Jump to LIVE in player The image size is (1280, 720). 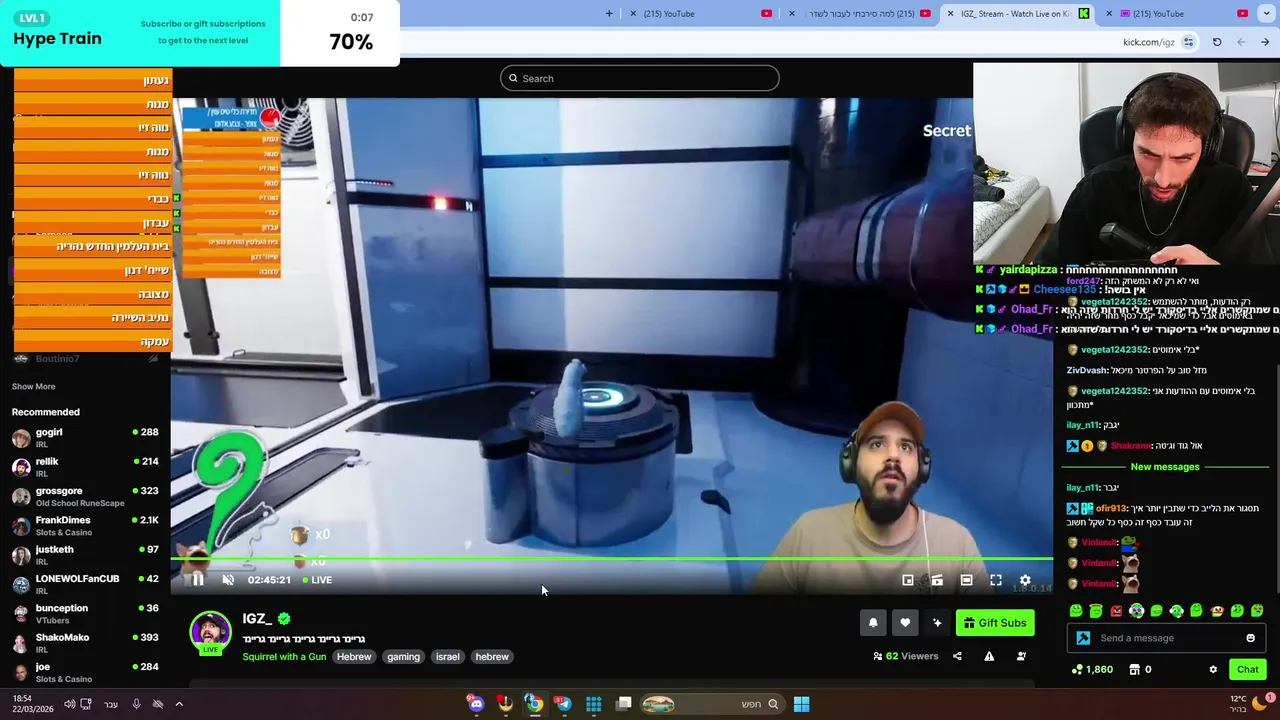coord(317,580)
